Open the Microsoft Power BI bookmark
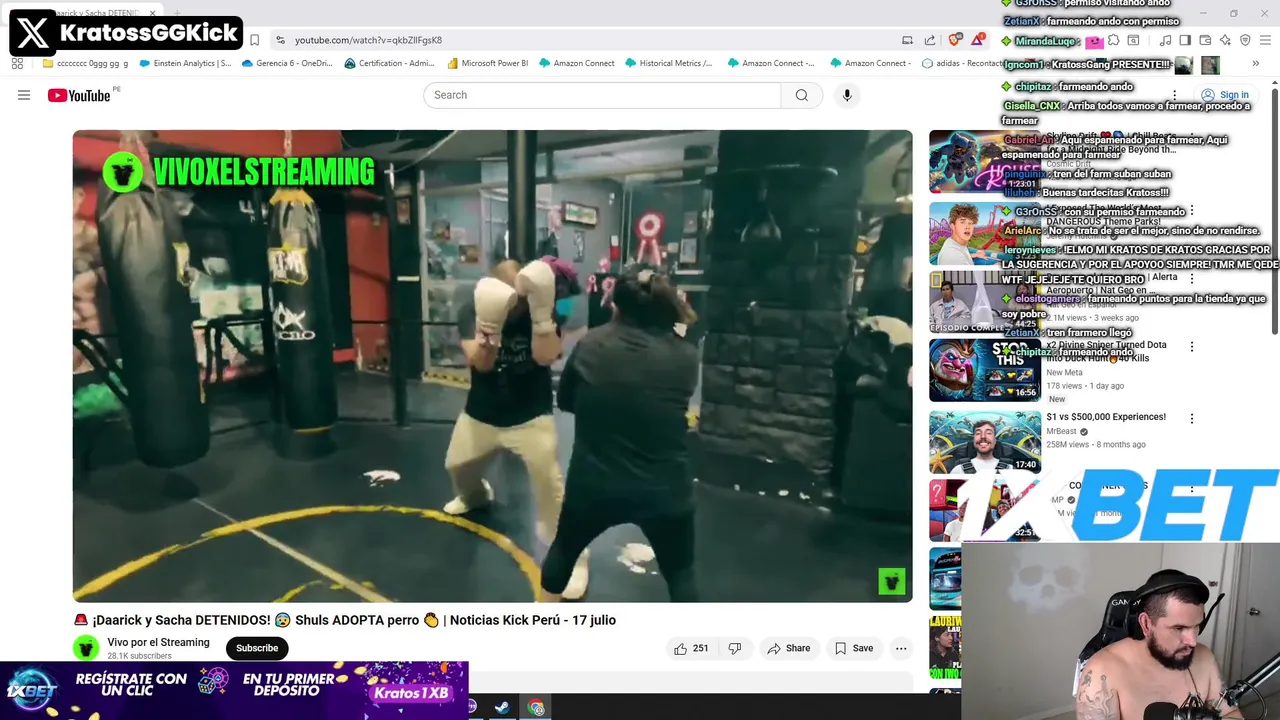Image resolution: width=1280 pixels, height=720 pixels. [488, 63]
